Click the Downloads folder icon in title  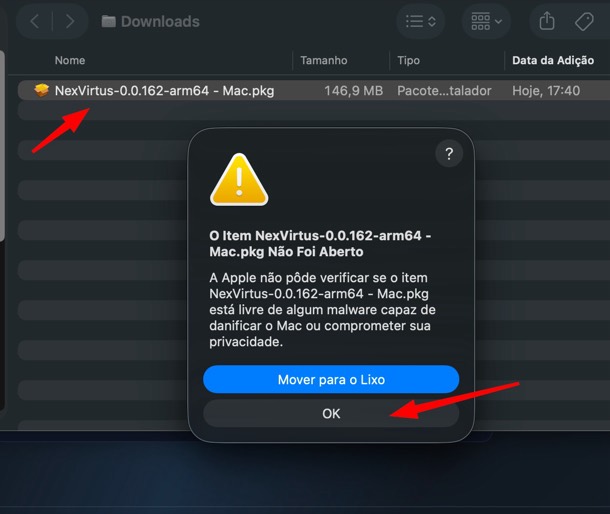tap(109, 21)
